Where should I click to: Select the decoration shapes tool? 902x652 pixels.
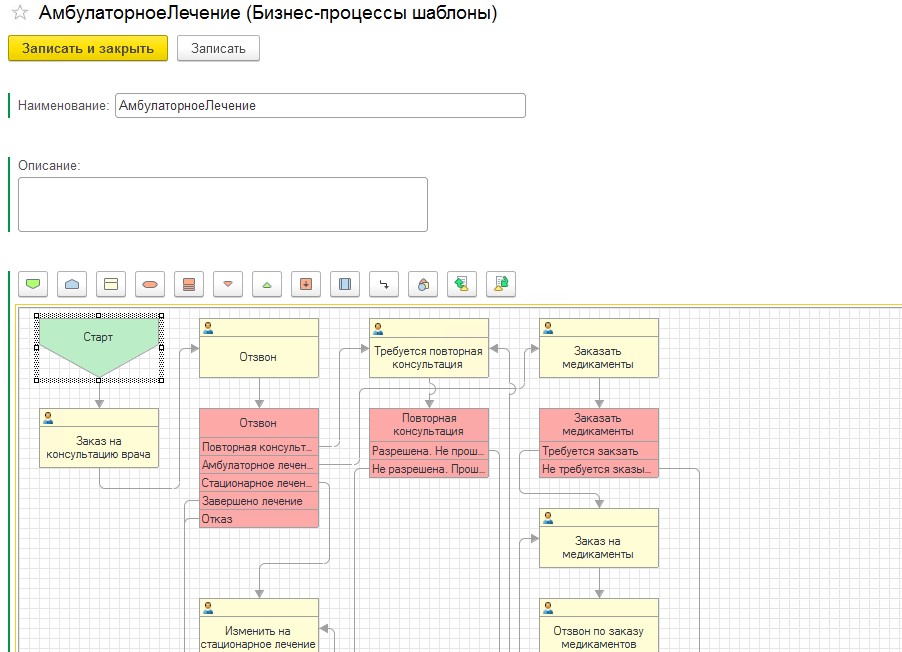[x=423, y=284]
